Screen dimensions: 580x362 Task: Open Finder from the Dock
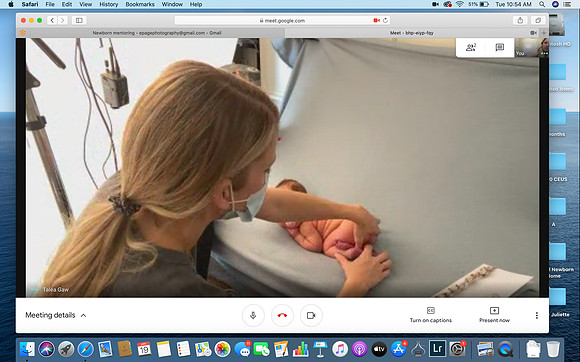[27, 349]
